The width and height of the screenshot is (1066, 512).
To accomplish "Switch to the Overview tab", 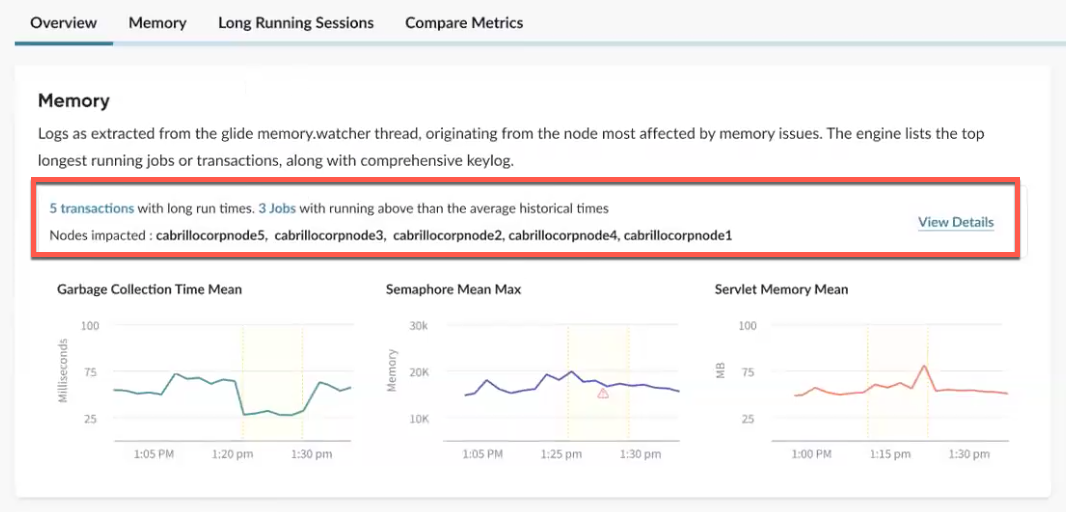I will tap(64, 22).
